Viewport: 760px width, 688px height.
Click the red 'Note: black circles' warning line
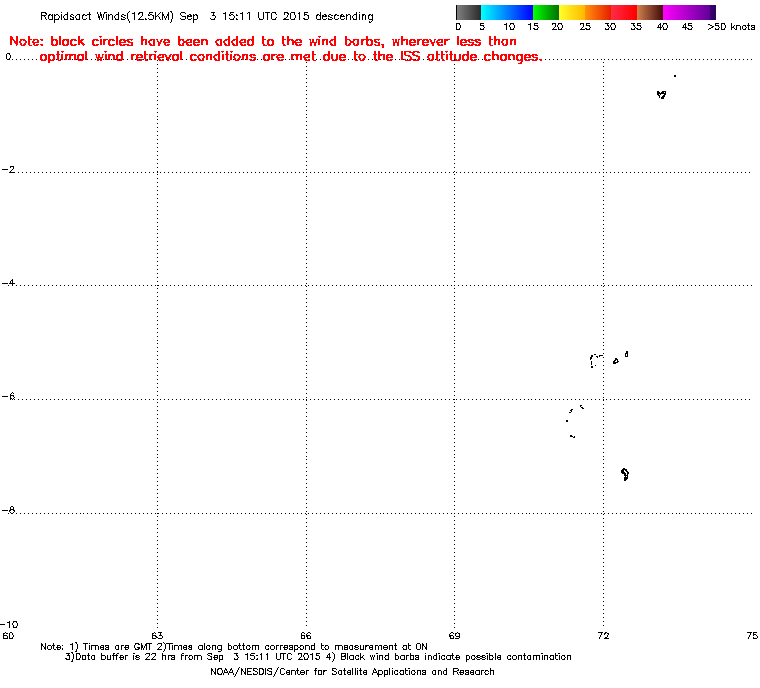263,41
